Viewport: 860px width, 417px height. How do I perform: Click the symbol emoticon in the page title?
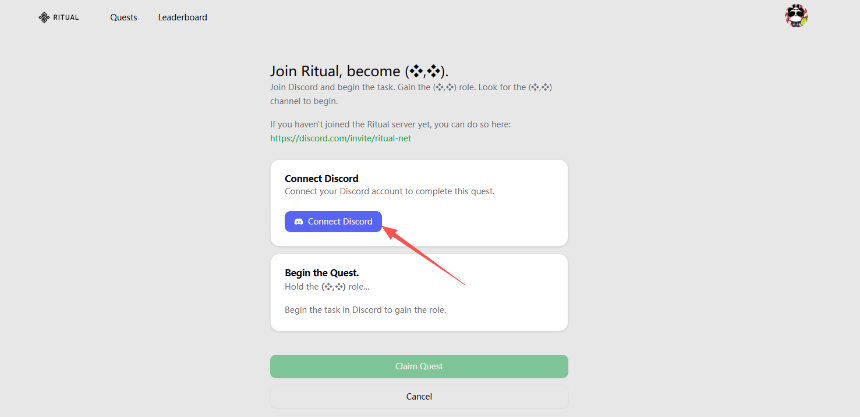pos(427,72)
